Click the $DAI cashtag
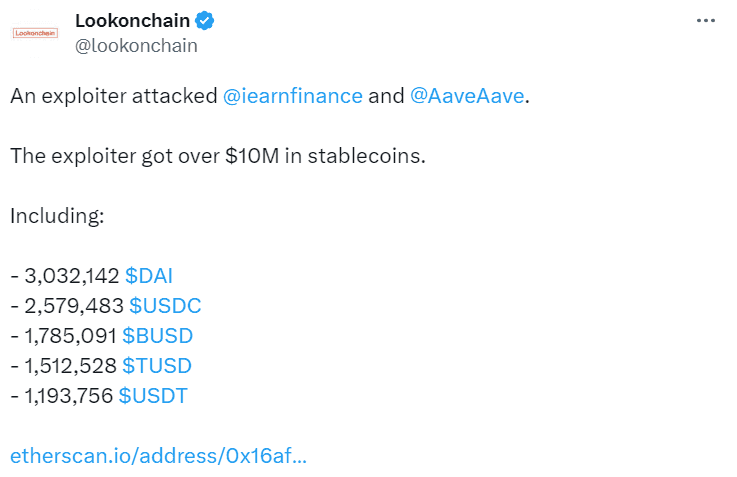Image resolution: width=737 pixels, height=477 pixels. coord(149,276)
